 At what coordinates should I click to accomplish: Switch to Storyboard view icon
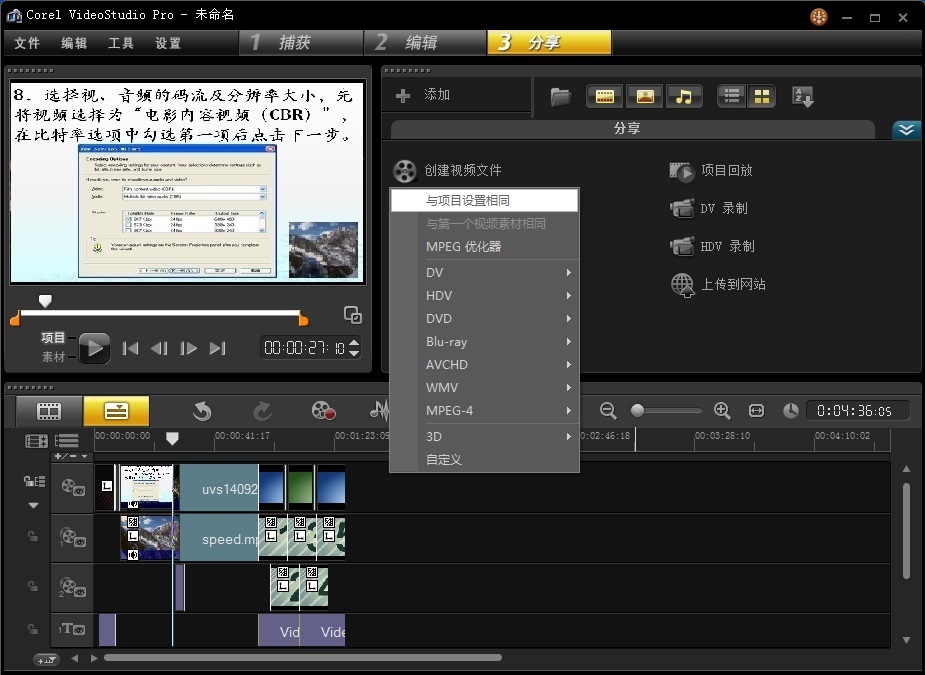coord(49,410)
